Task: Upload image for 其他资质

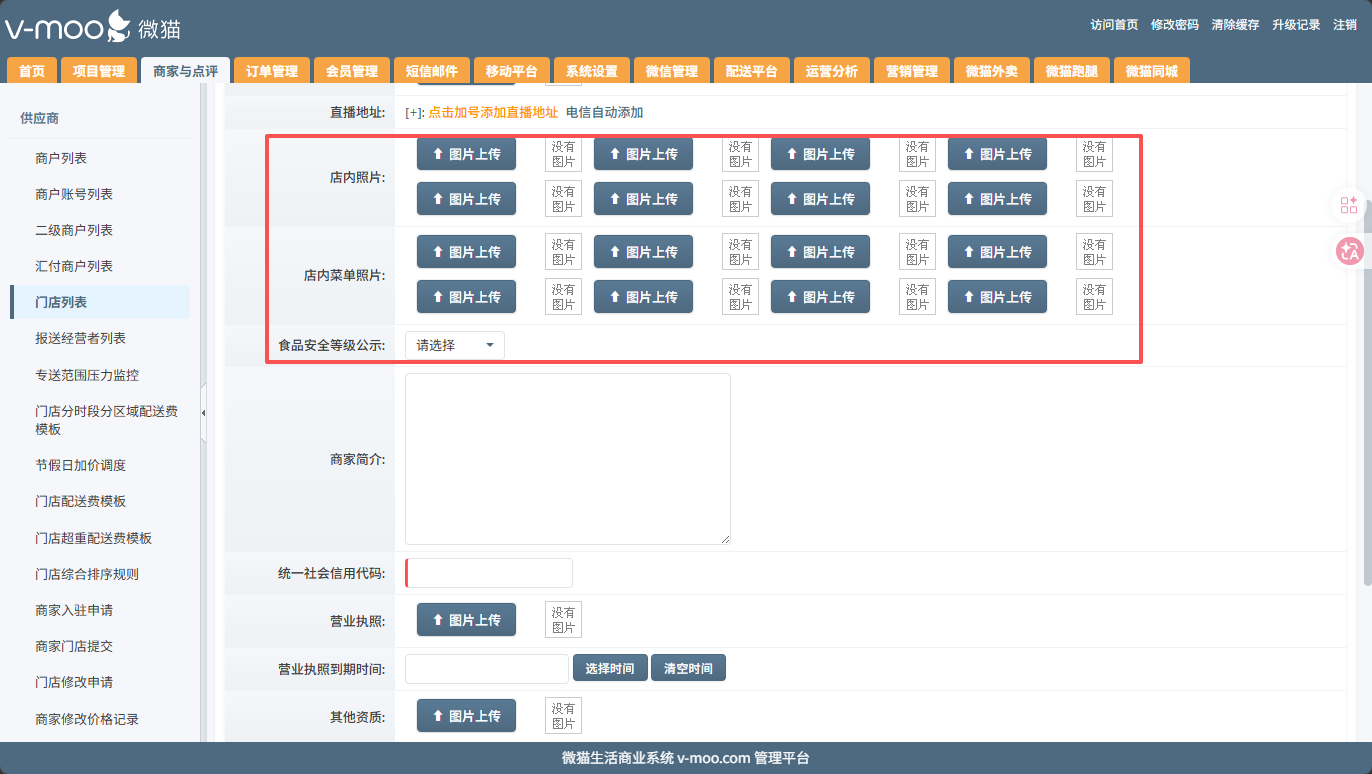Action: [466, 716]
